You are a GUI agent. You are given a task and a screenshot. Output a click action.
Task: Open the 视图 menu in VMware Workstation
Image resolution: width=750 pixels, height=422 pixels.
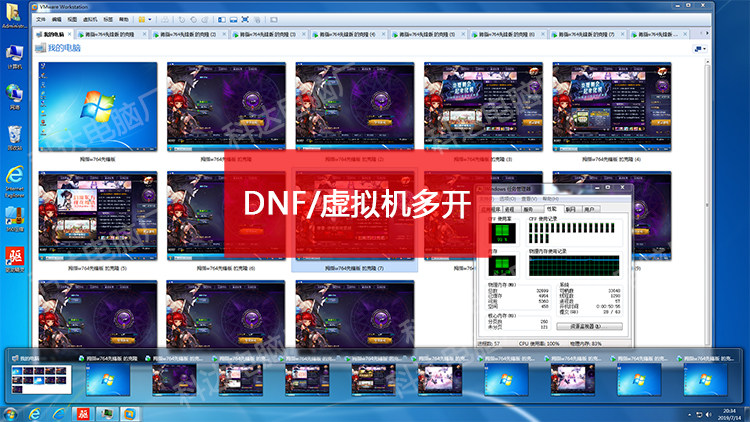pyautogui.click(x=72, y=20)
